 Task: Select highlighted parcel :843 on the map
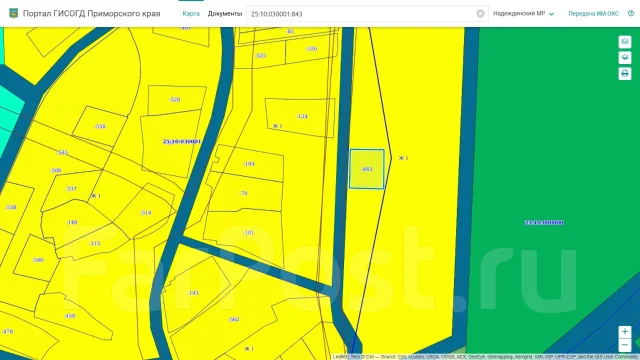(367, 169)
